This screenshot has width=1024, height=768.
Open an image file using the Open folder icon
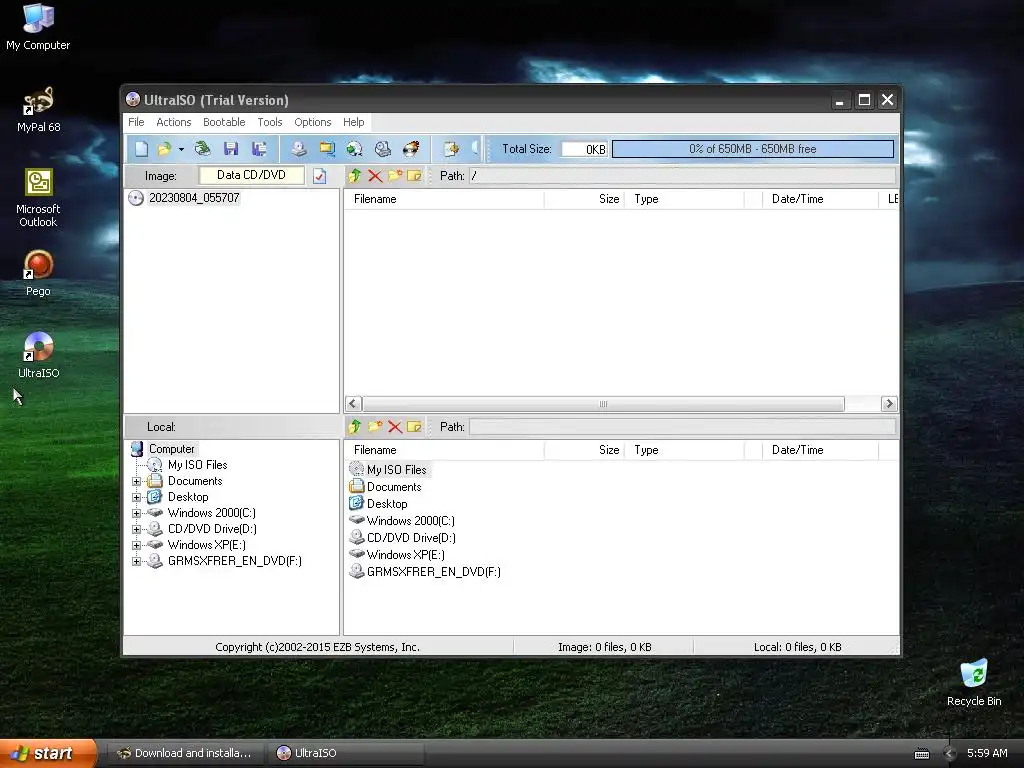164,149
